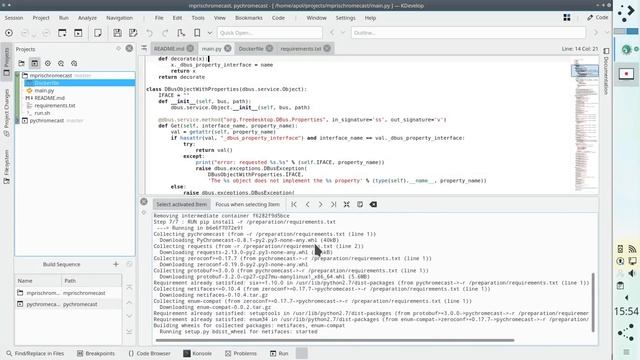Toggle the Problems bottom tool view
The image size is (640, 360).
coord(241,353)
